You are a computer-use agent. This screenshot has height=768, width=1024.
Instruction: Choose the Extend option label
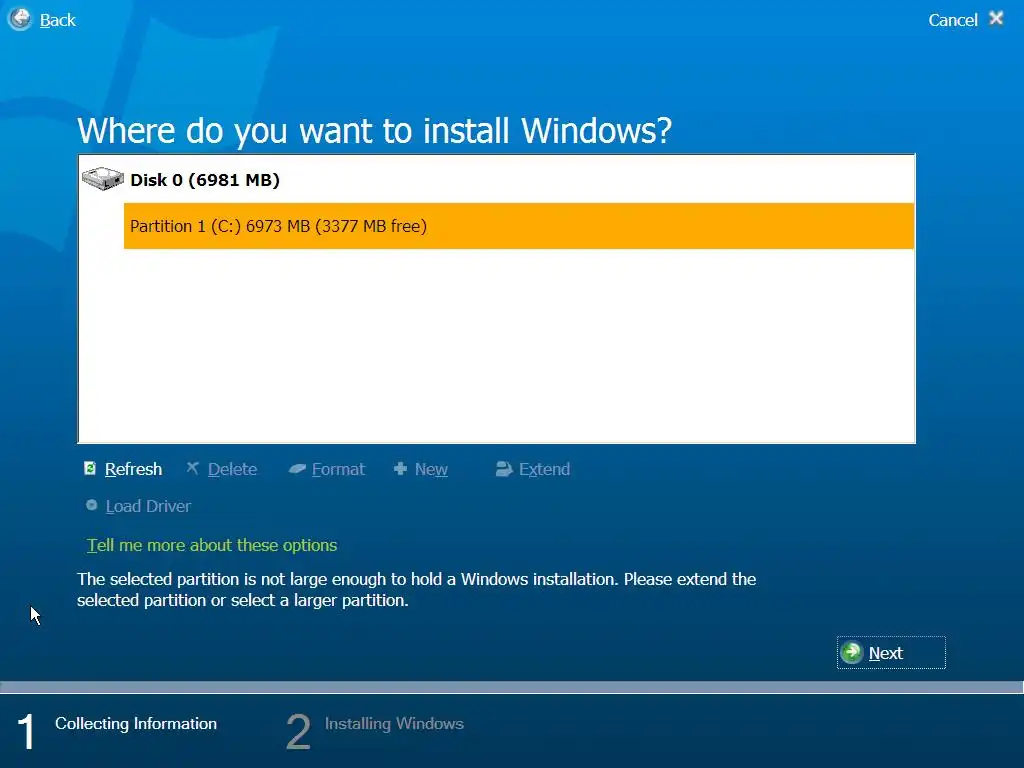coord(545,469)
